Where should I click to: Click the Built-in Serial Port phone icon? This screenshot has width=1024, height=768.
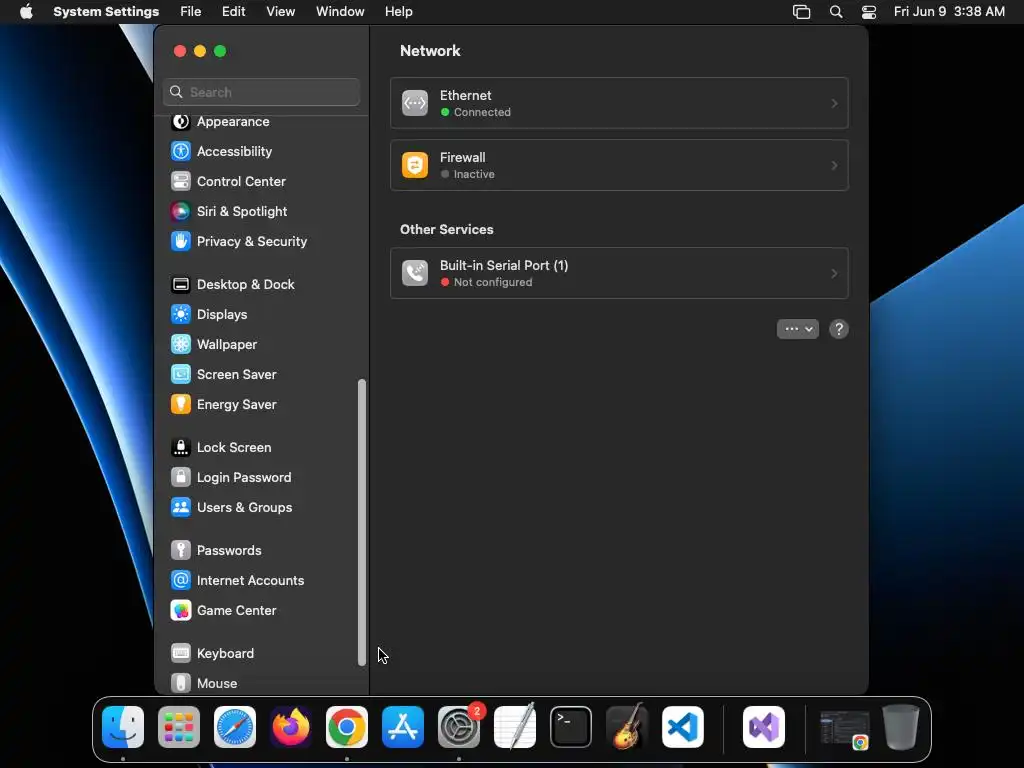pyautogui.click(x=415, y=274)
